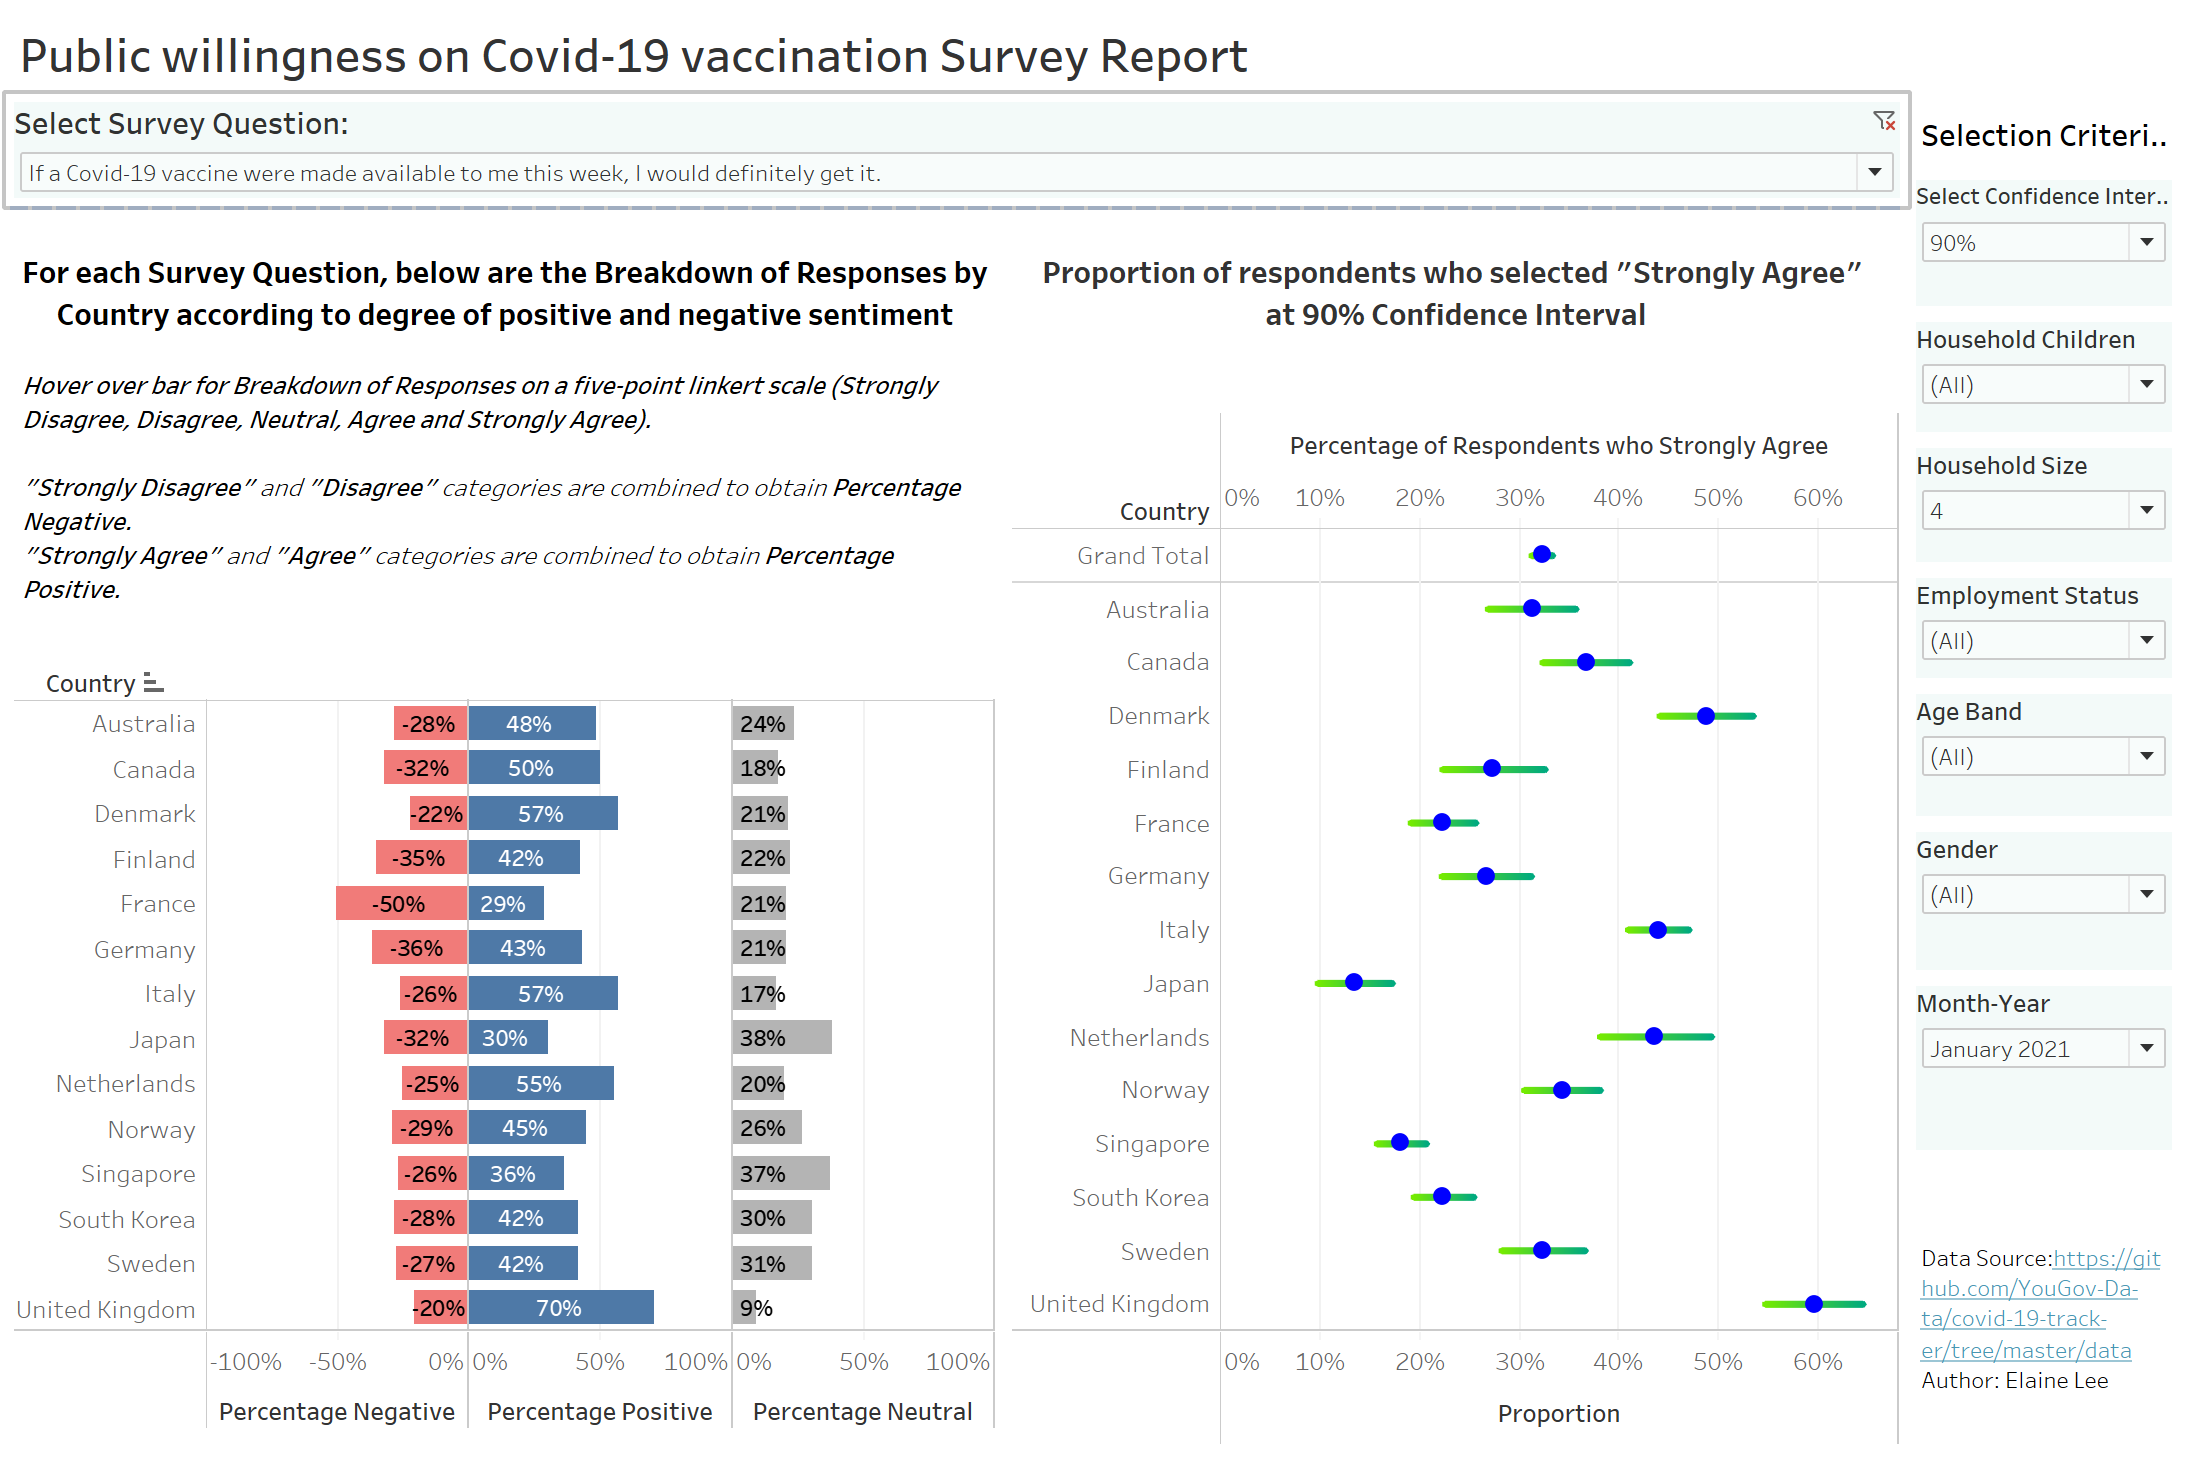
Task: Click the Grand Total blue dot
Action: (1541, 554)
